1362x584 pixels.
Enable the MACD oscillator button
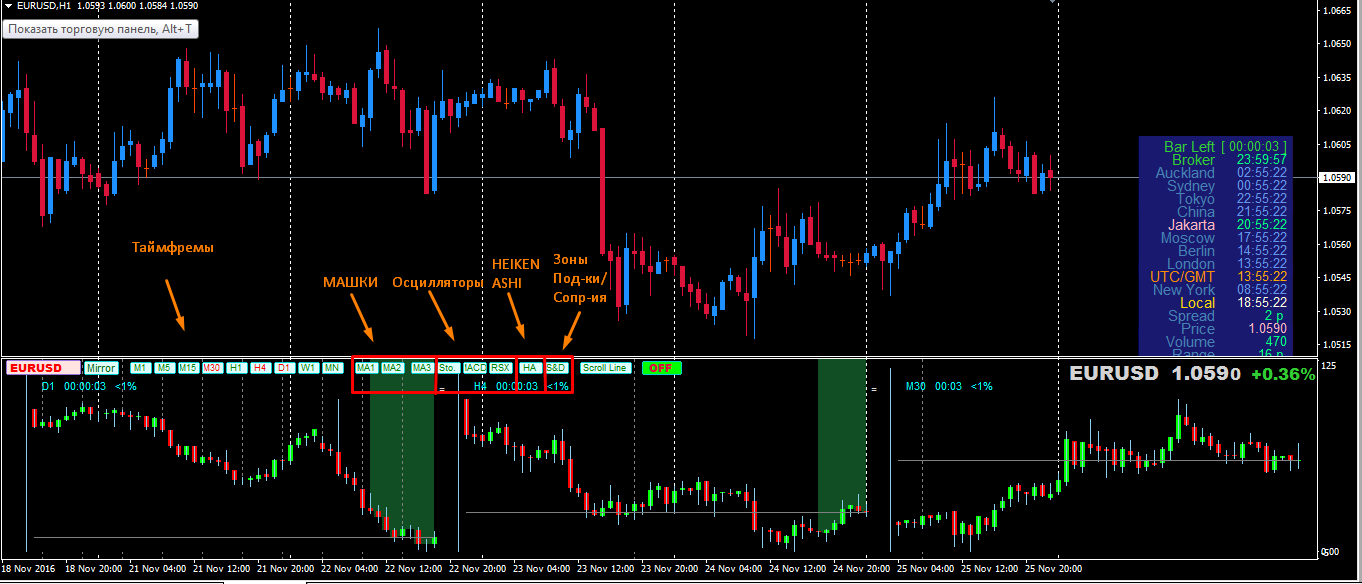475,368
